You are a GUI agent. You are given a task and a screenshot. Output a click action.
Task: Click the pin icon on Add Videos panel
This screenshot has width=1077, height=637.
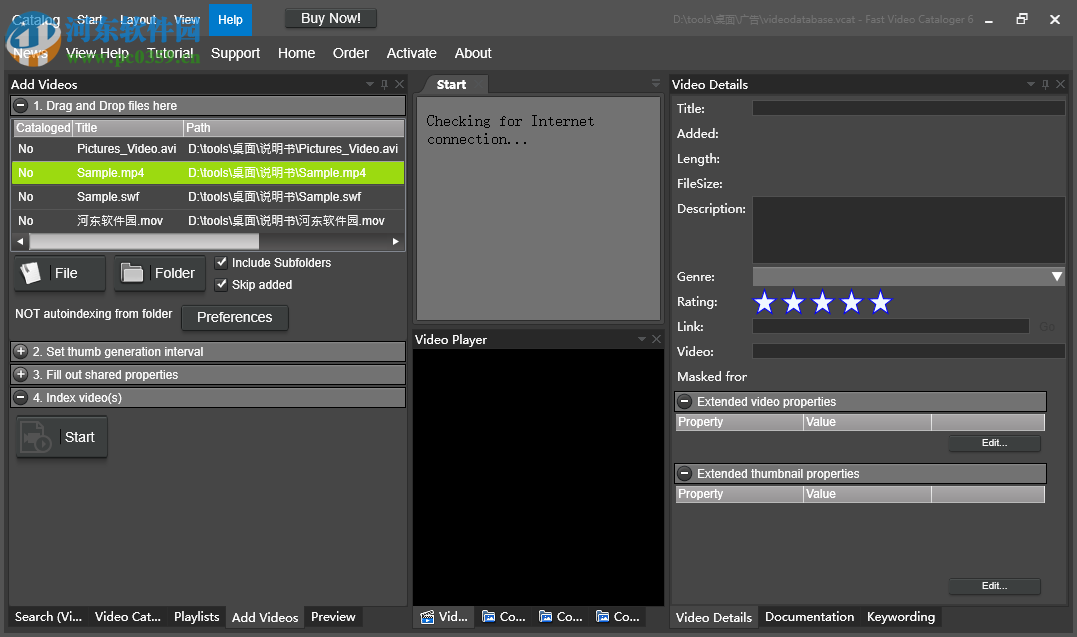pos(383,84)
